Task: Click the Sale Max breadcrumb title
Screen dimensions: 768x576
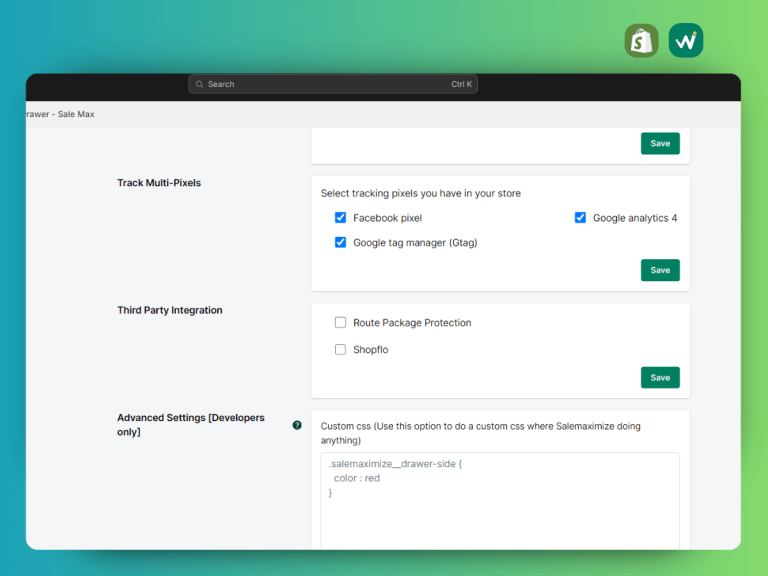Action: [60, 114]
